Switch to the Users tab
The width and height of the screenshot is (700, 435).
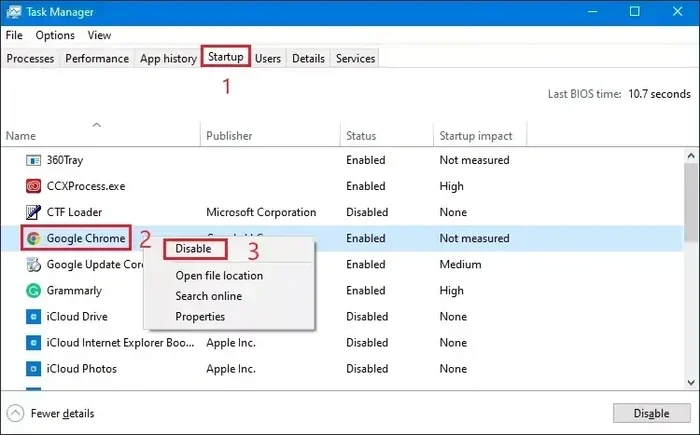[268, 59]
